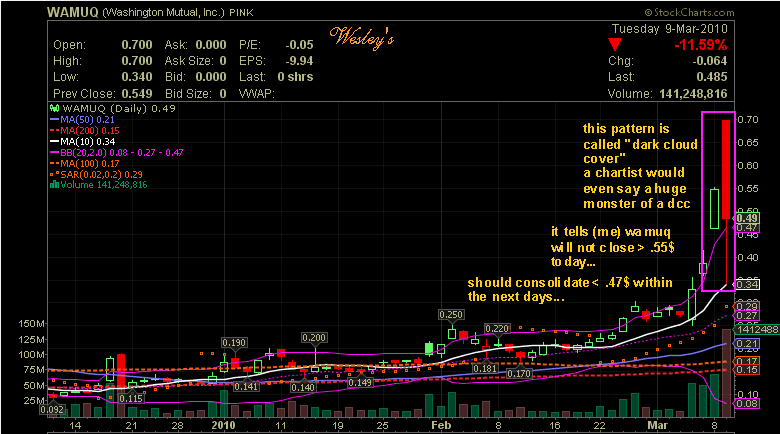Click the 0.08 lower band axis tag

click(747, 403)
